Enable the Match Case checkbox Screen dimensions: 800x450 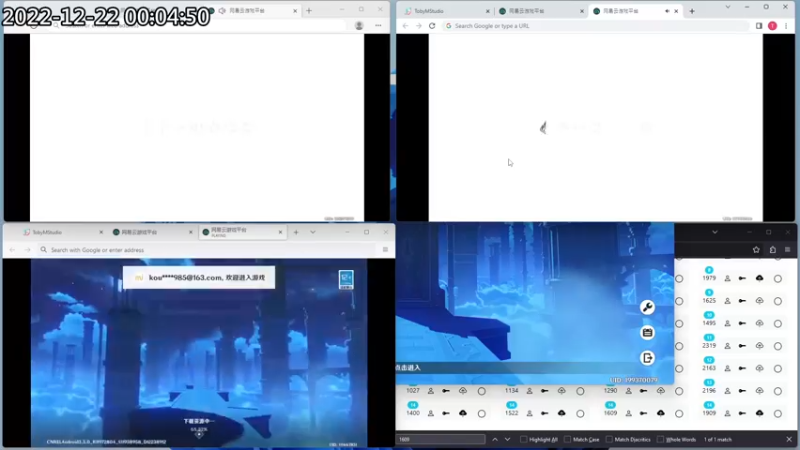coord(567,439)
